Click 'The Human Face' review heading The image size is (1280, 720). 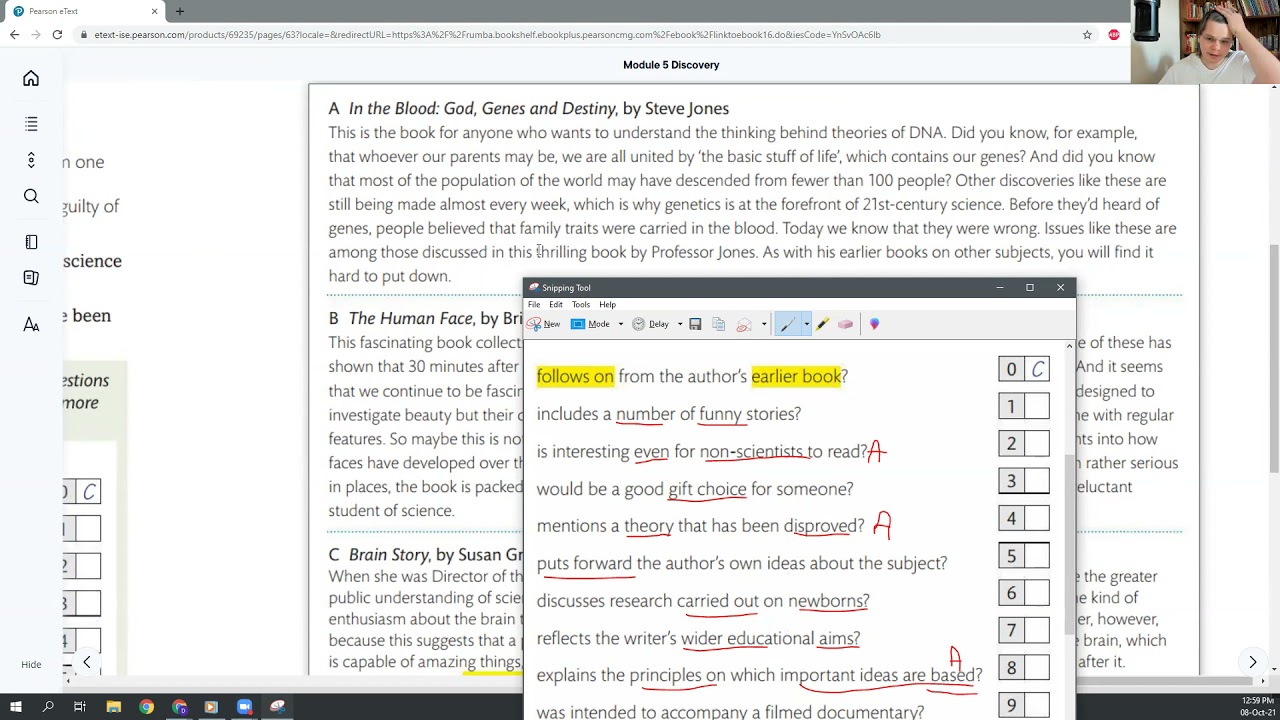425,318
